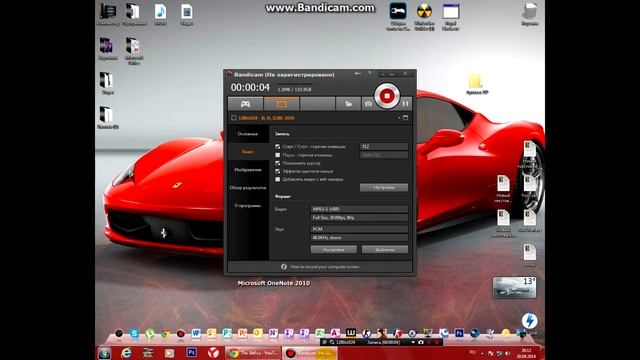Click the weather gadget showing 13°
This screenshot has height=360, width=640.
[514, 287]
